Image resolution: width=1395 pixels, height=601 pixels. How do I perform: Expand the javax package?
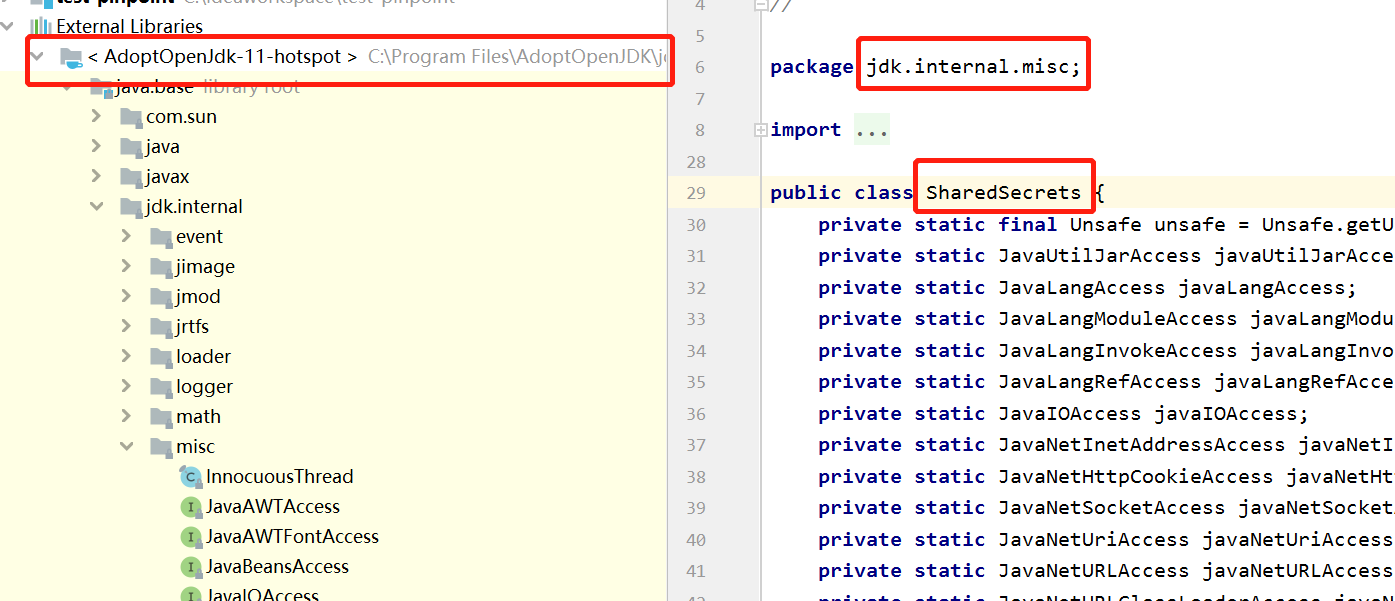pos(96,176)
